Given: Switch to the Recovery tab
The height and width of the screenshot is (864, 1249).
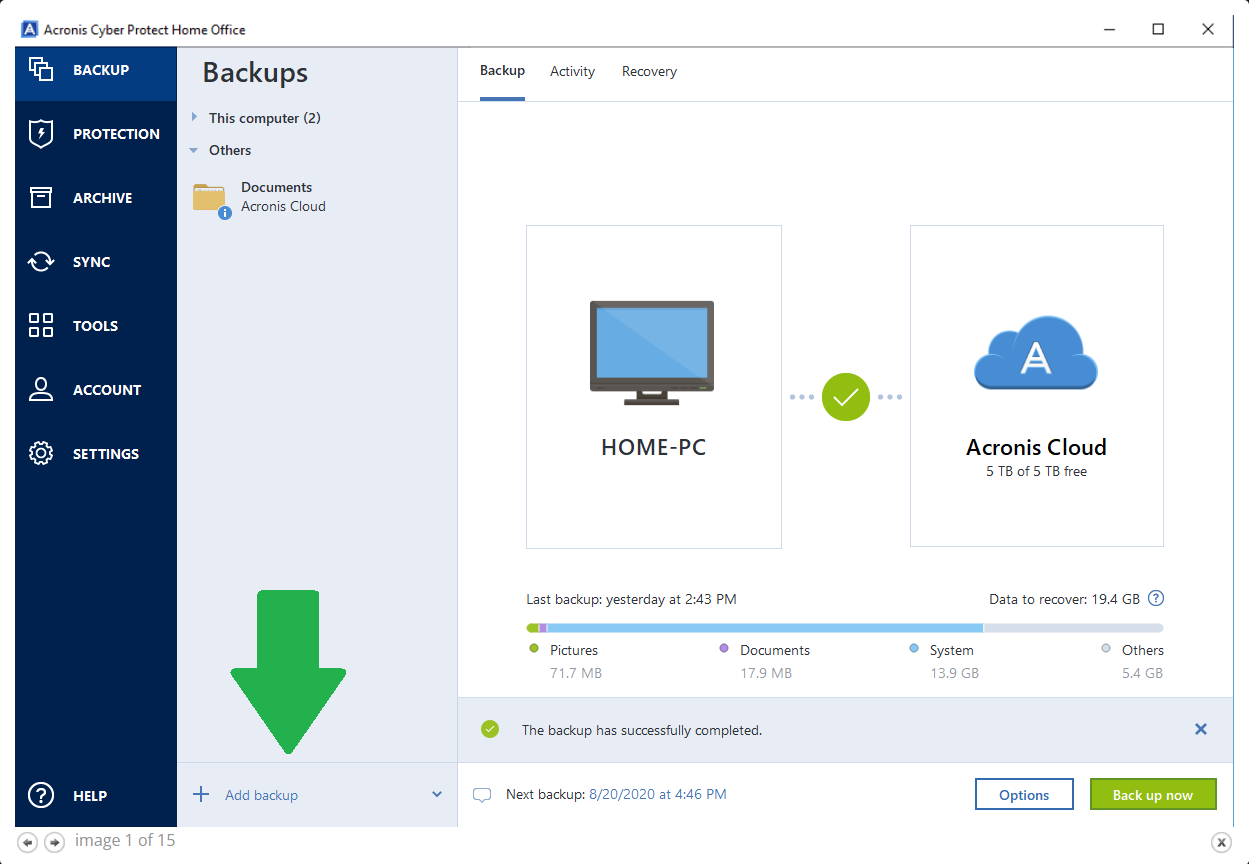Looking at the screenshot, I should (649, 71).
